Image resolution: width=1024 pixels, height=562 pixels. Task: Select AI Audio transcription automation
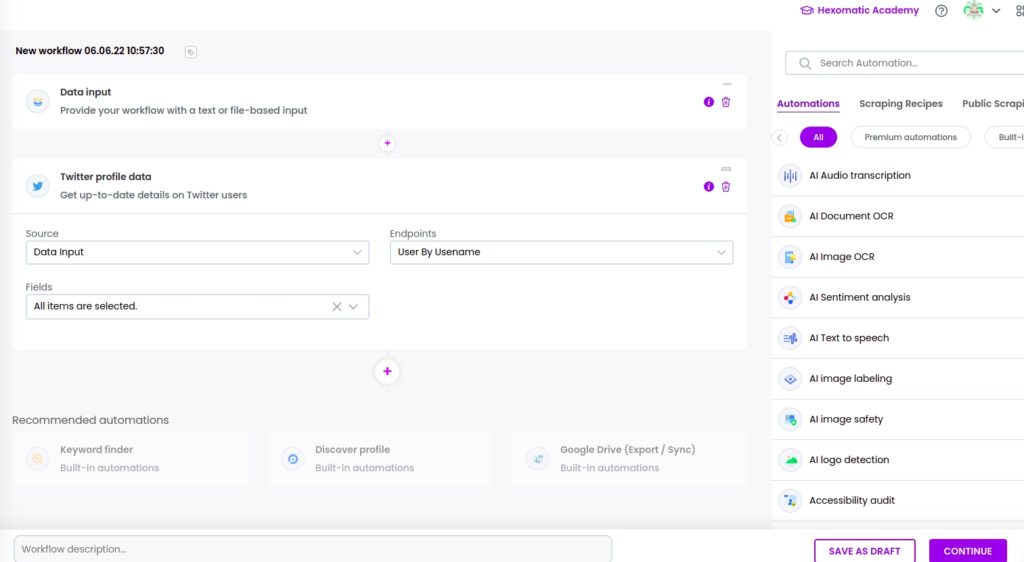point(898,176)
